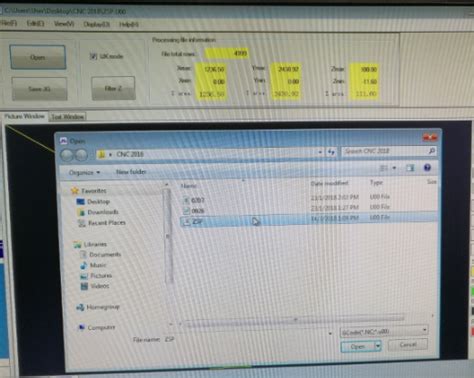This screenshot has width=474, height=378.
Task: Expand address bar path history dropdown
Action: pyautogui.click(x=320, y=152)
